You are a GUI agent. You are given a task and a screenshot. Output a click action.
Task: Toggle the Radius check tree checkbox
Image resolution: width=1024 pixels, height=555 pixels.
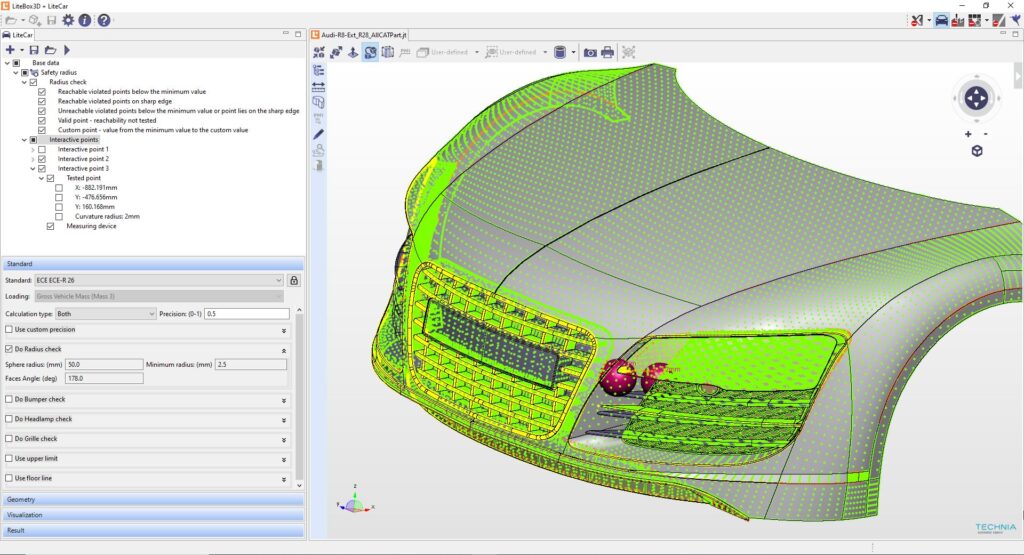coord(33,82)
